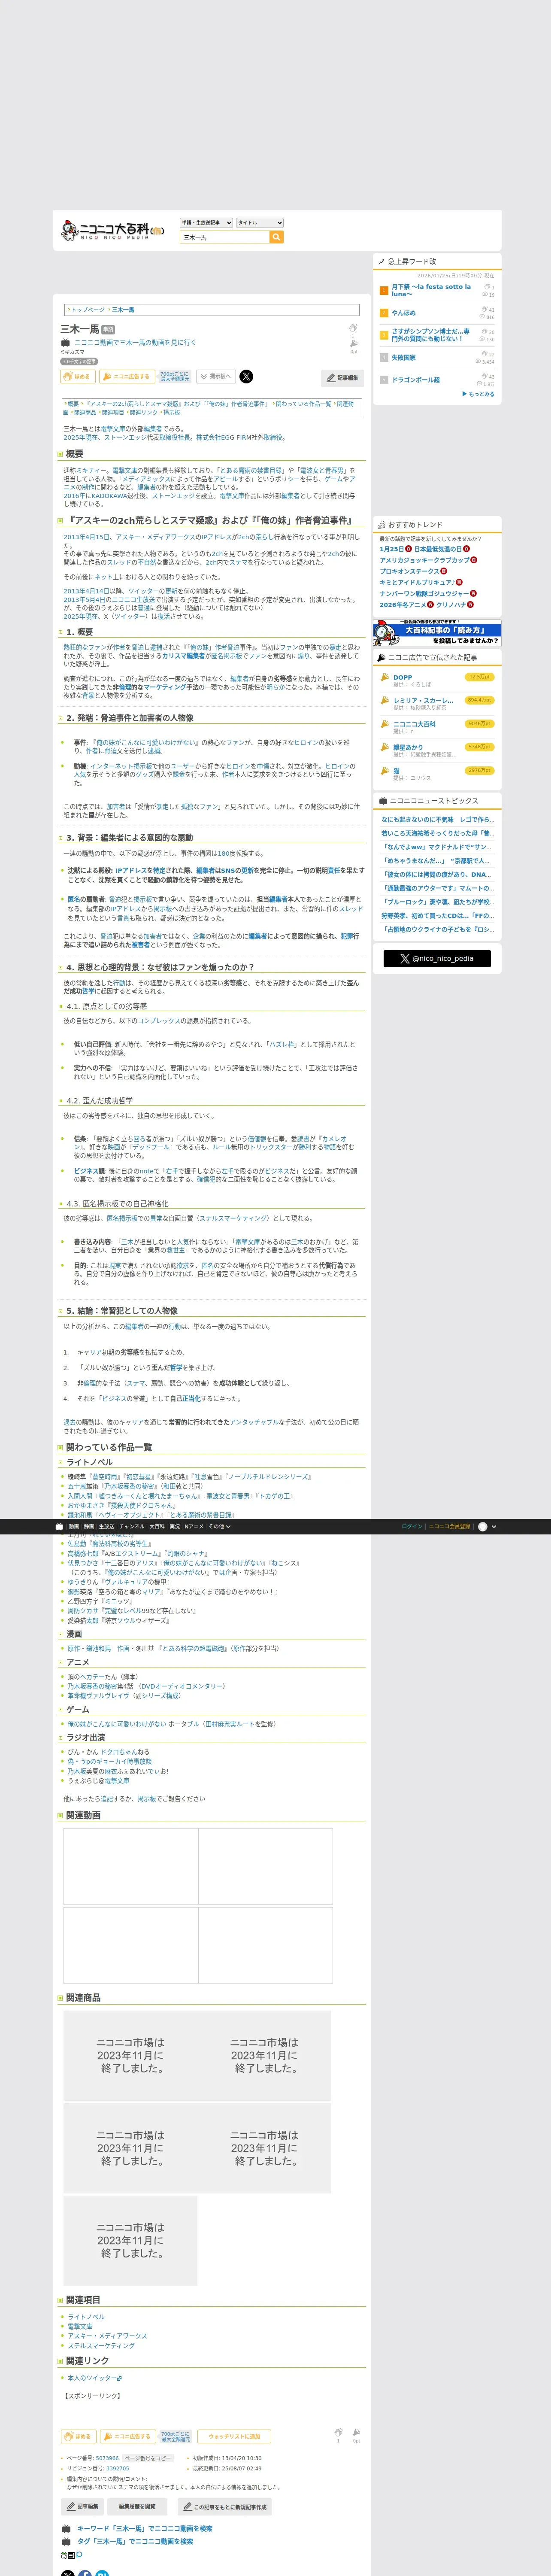Select 大百科 in the dark navigation bar
Screen dimensions: 551x2576
[157, 1527]
